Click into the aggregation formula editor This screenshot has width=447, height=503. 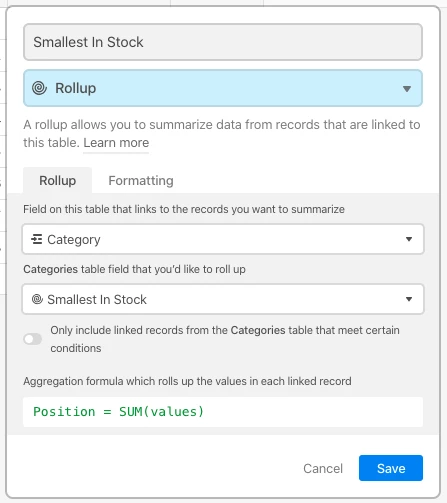point(223,412)
